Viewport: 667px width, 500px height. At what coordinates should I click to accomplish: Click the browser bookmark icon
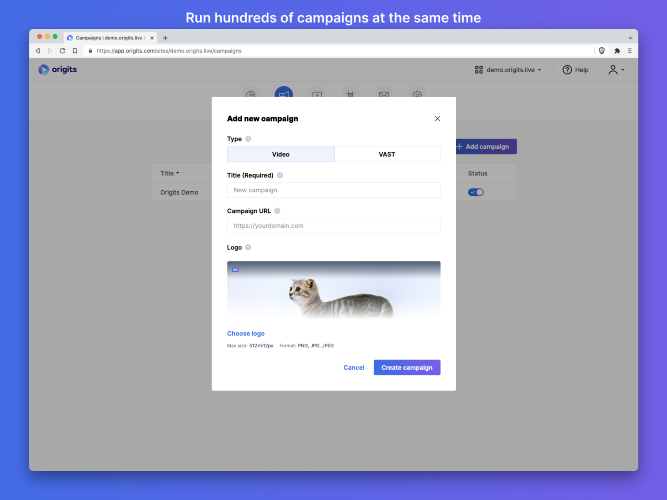point(75,51)
